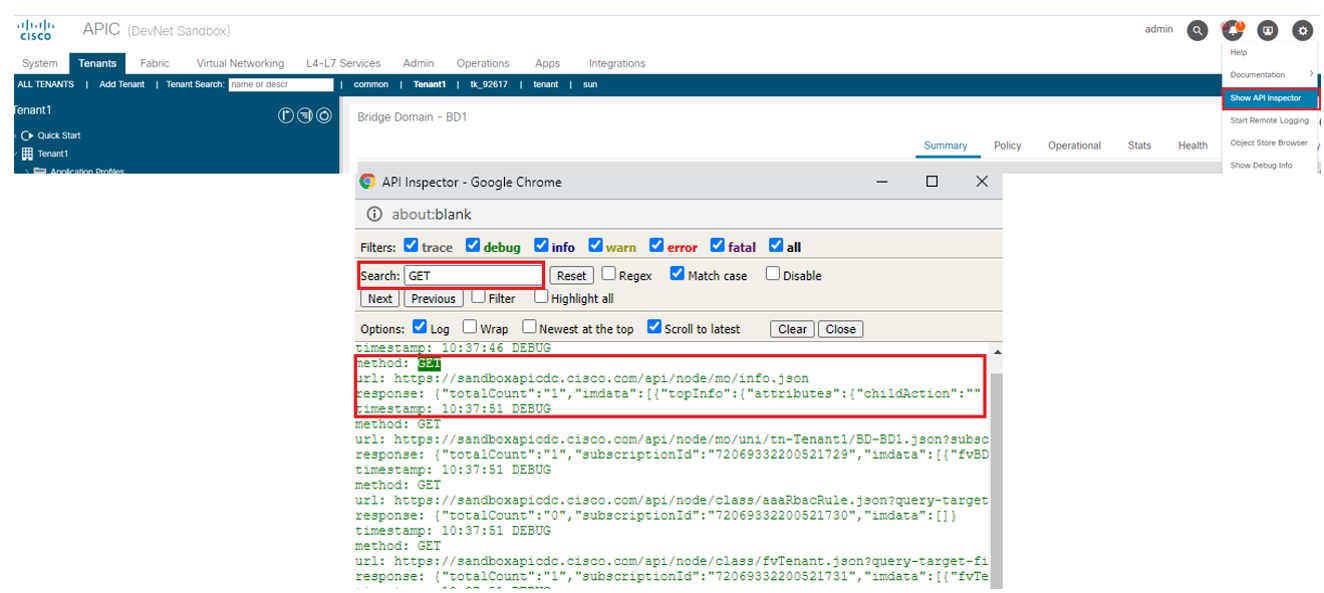
Task: Select Object Store Browser menu item
Action: coord(1269,143)
